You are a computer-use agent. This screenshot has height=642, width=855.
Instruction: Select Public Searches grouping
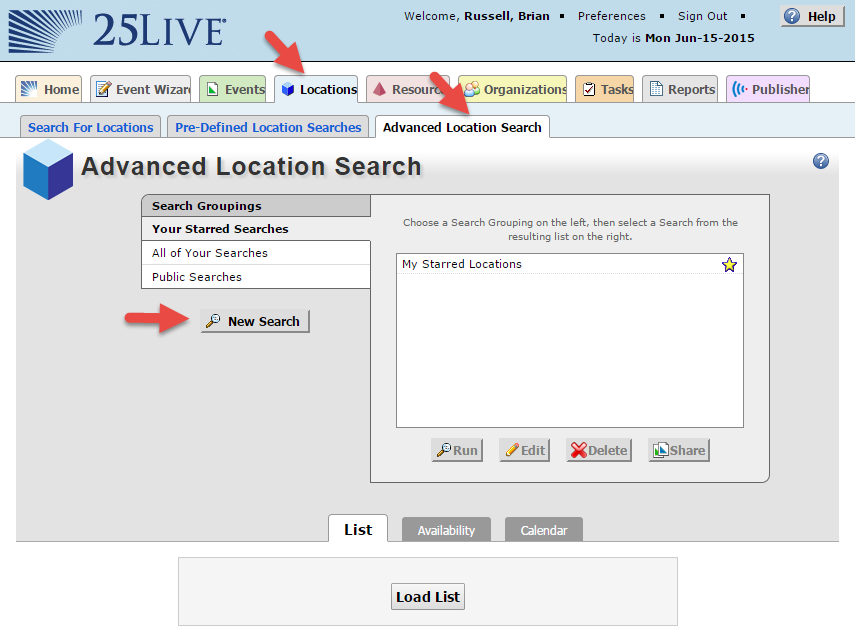tap(256, 277)
